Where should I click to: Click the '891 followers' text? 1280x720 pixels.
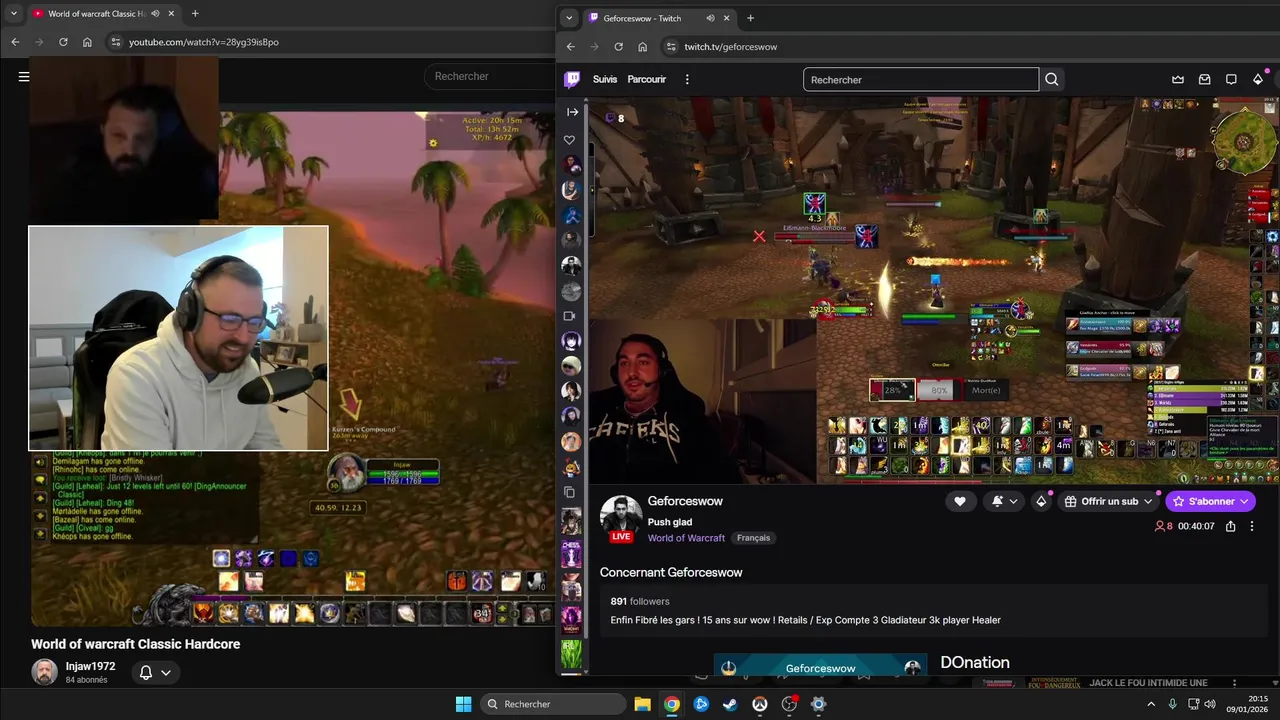tap(640, 602)
